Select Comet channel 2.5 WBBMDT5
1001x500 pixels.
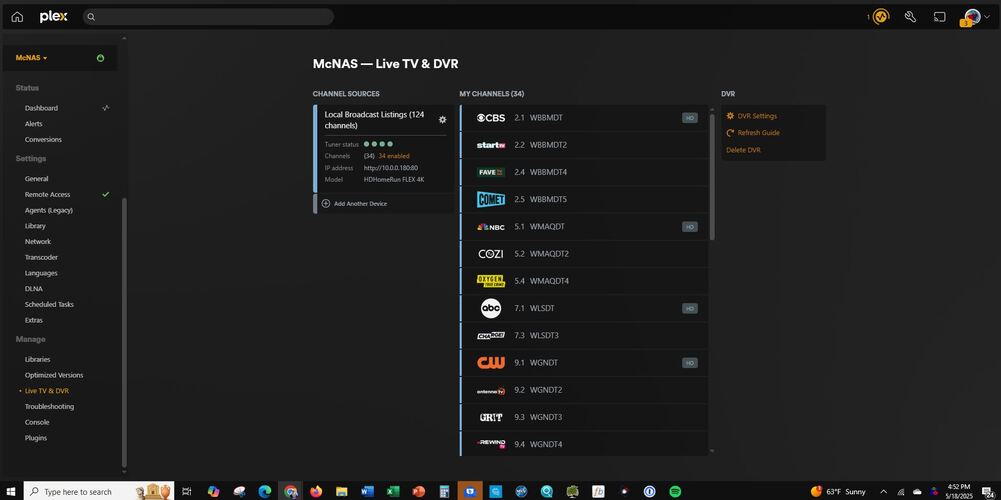point(583,199)
